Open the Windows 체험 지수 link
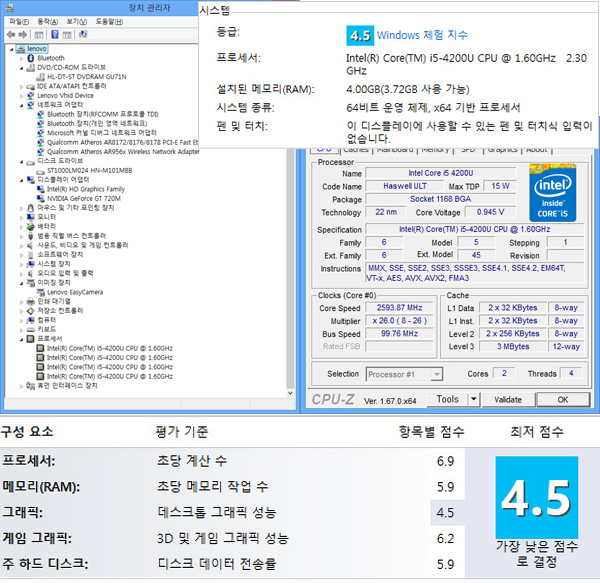 tap(422, 35)
